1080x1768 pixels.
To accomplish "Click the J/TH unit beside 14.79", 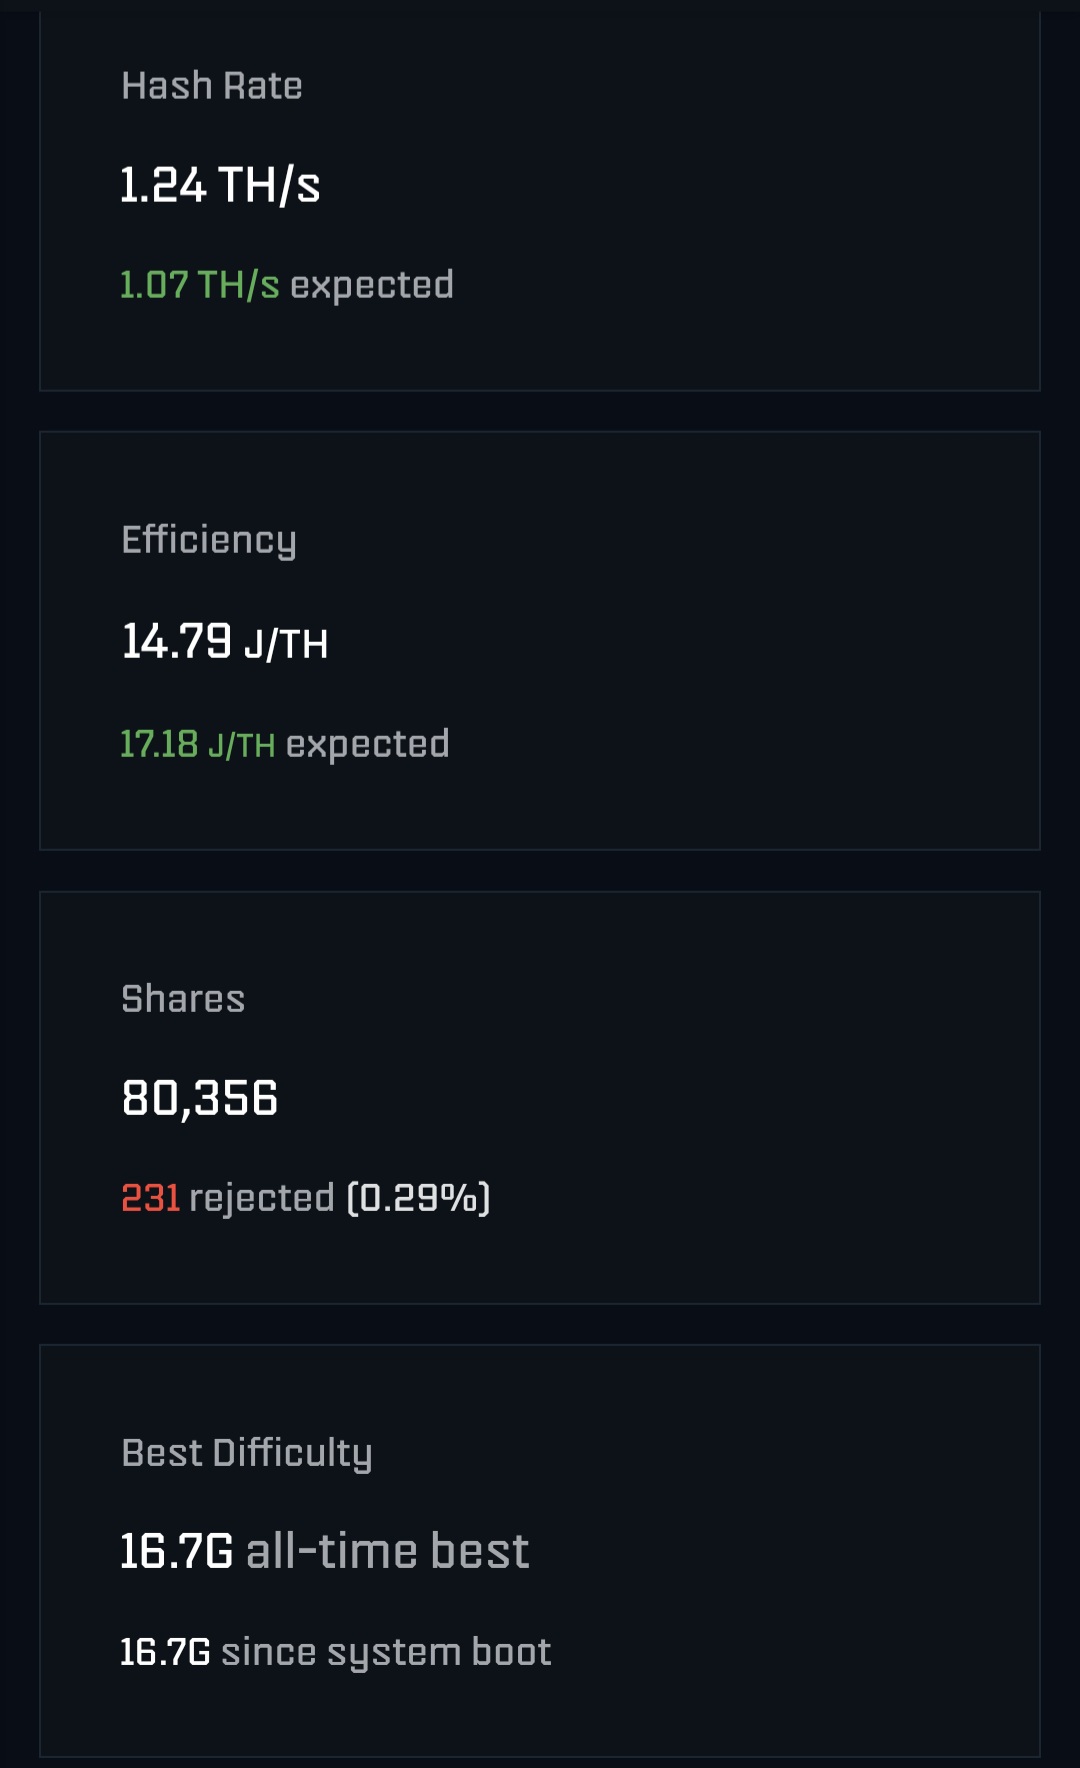I will pos(286,645).
